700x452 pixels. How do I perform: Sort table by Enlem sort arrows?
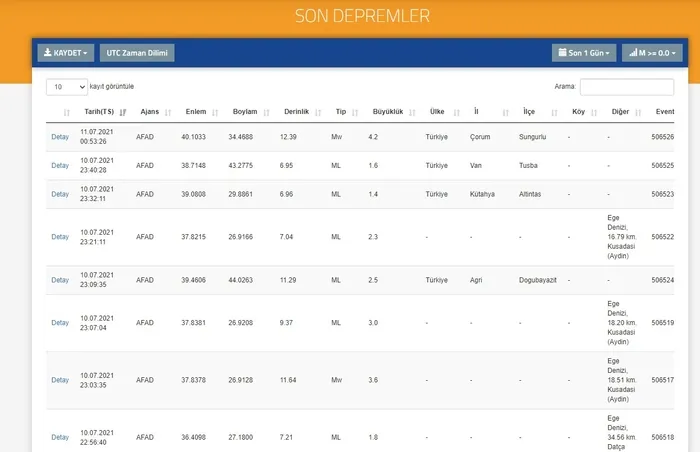tap(215, 112)
